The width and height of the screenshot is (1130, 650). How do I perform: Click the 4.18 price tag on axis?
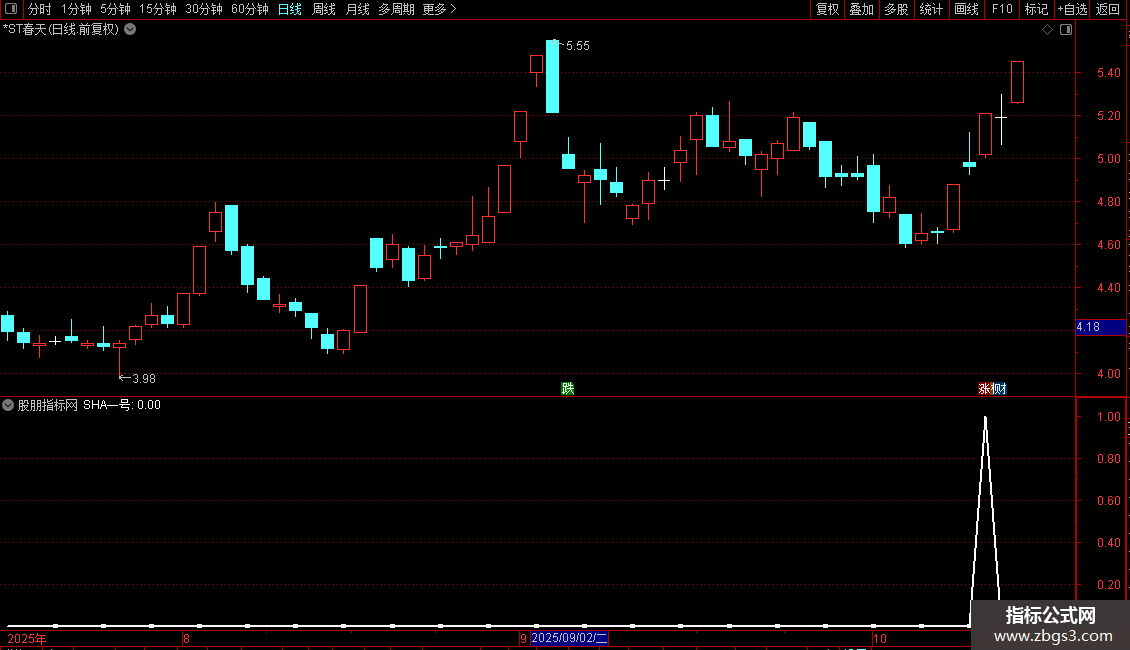pyautogui.click(x=1100, y=327)
